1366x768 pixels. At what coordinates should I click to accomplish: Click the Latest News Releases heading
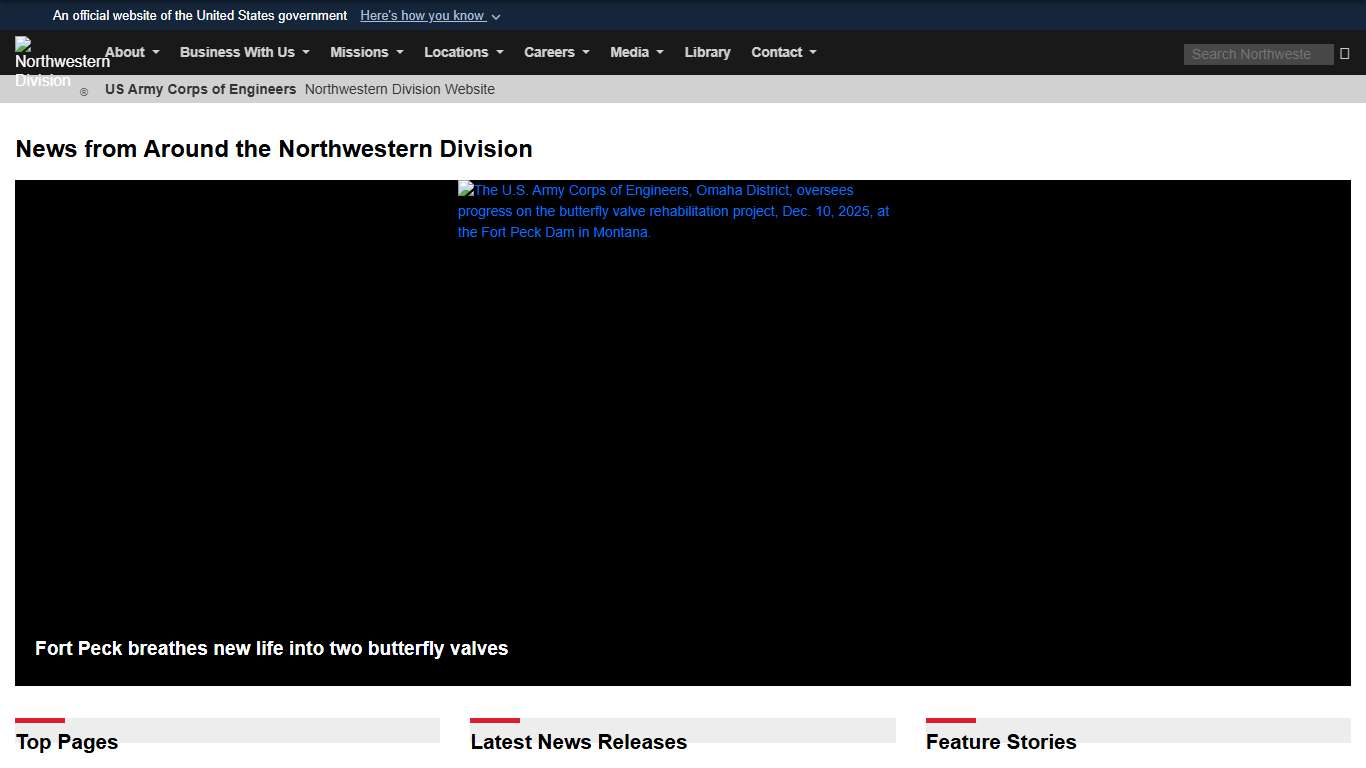tap(578, 742)
